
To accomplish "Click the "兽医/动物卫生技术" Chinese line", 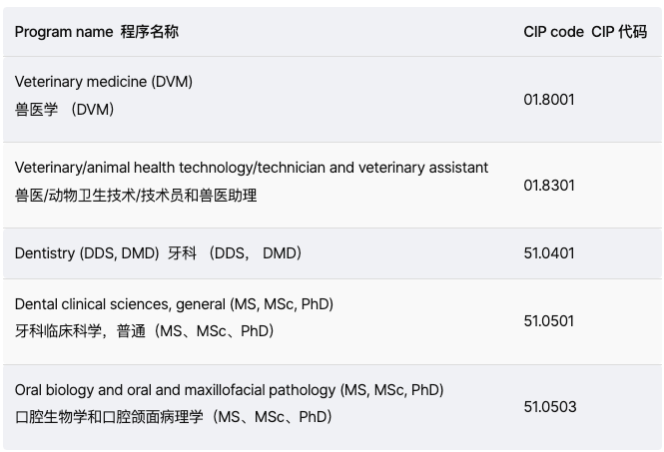I will (135, 195).
